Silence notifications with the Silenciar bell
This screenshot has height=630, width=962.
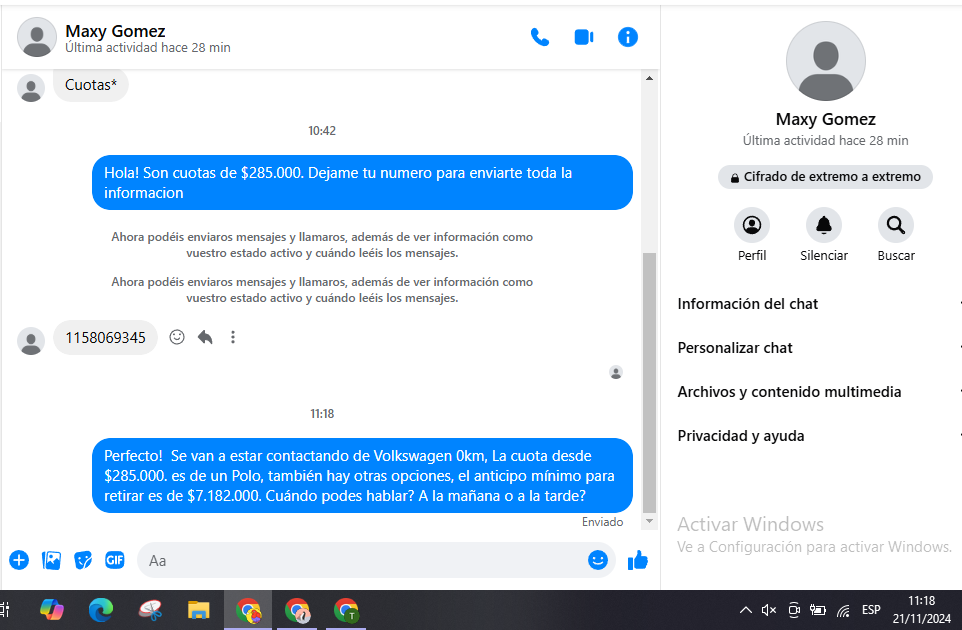pos(823,226)
